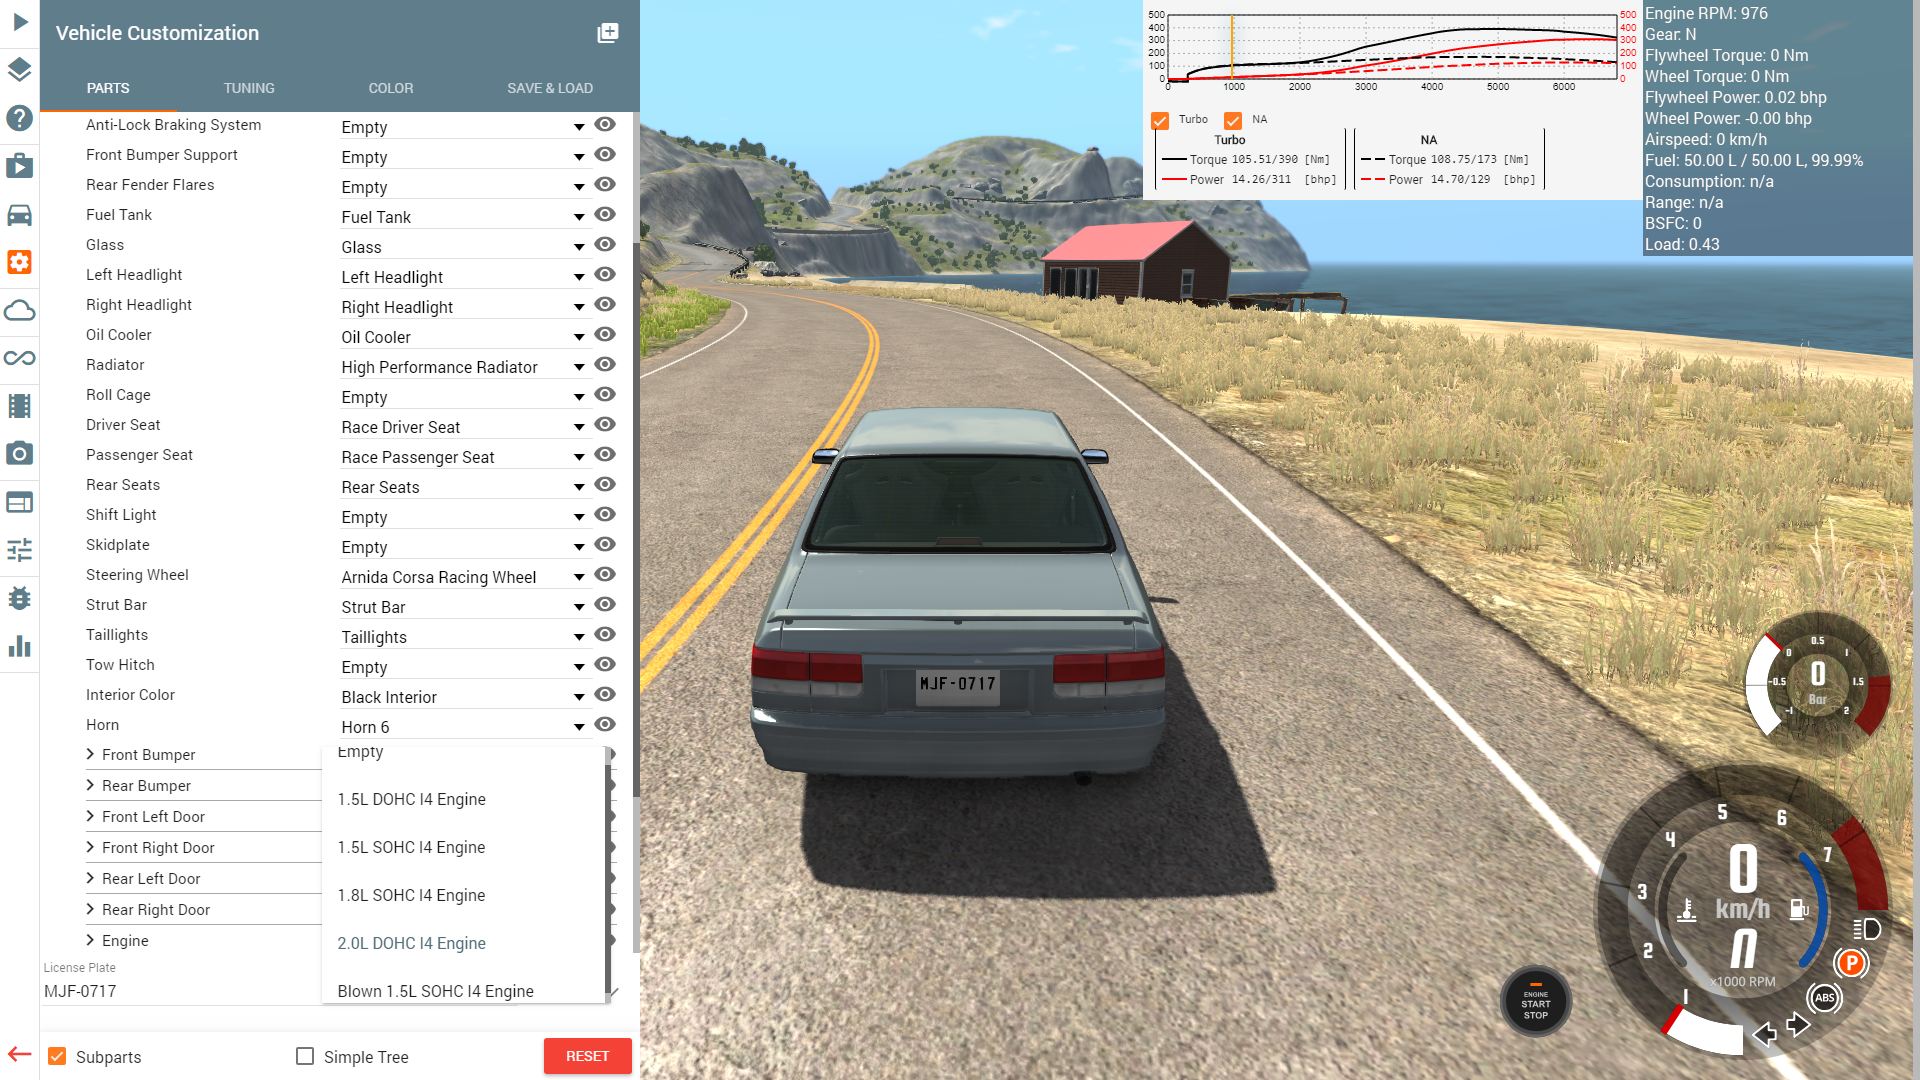Switch to the TUNING tab

pyautogui.click(x=249, y=88)
